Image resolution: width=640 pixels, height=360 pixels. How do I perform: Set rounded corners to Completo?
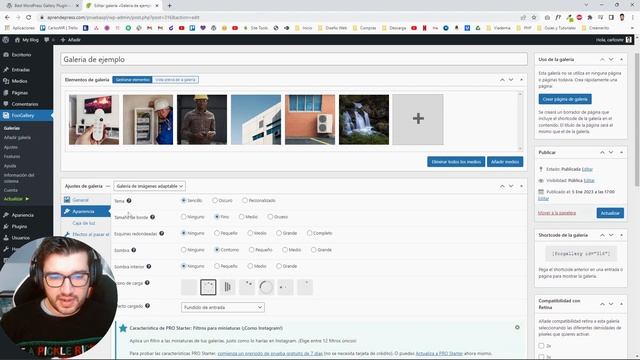click(309, 233)
